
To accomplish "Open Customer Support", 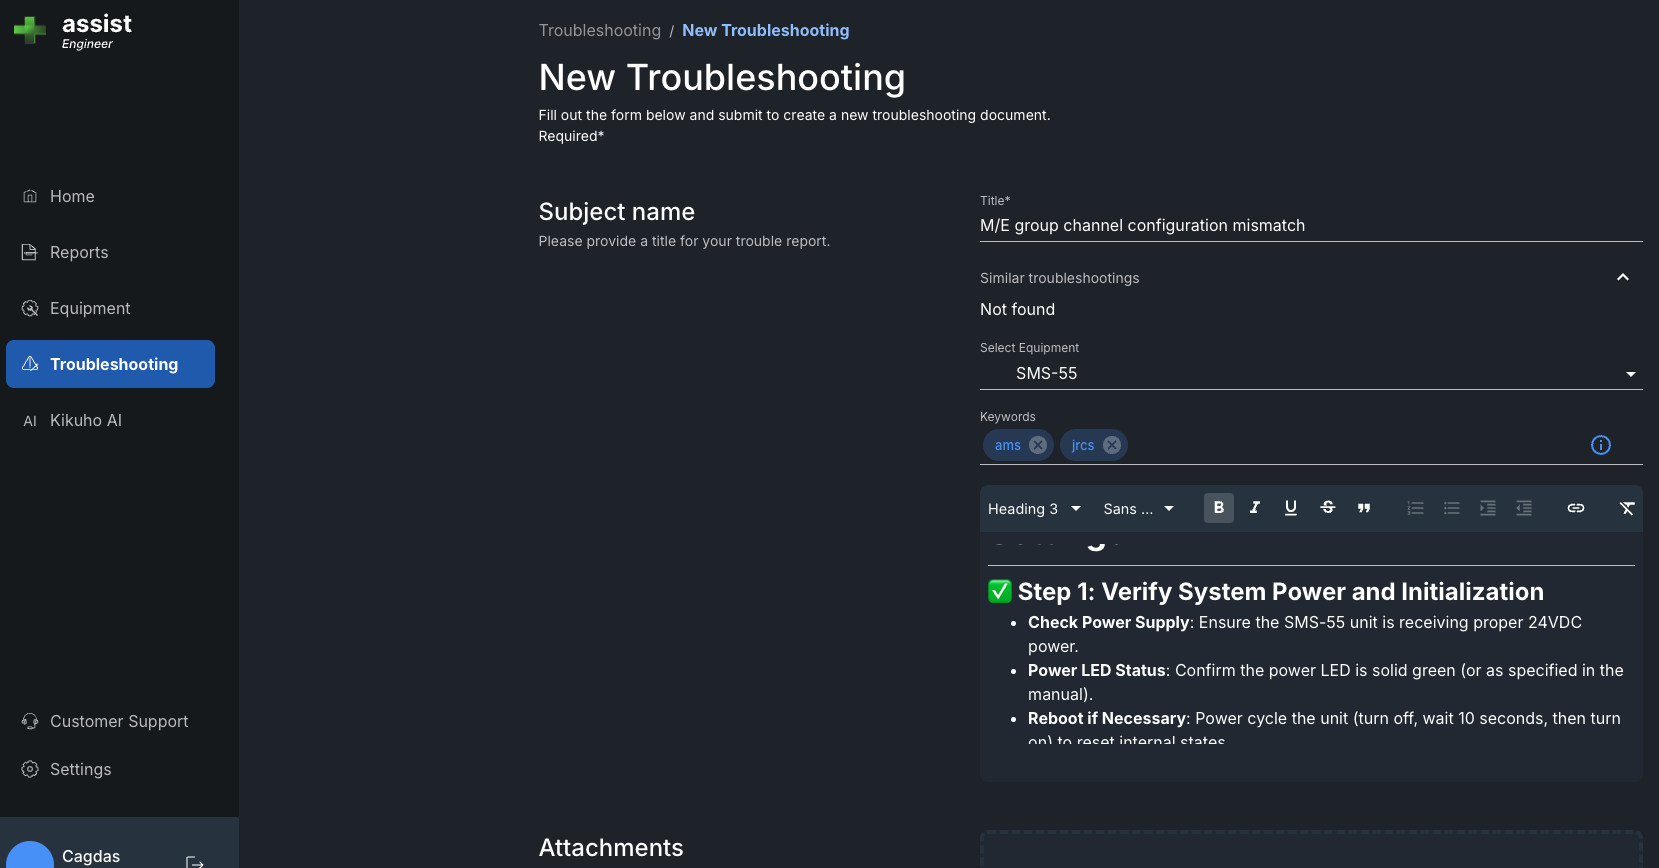I will point(110,721).
